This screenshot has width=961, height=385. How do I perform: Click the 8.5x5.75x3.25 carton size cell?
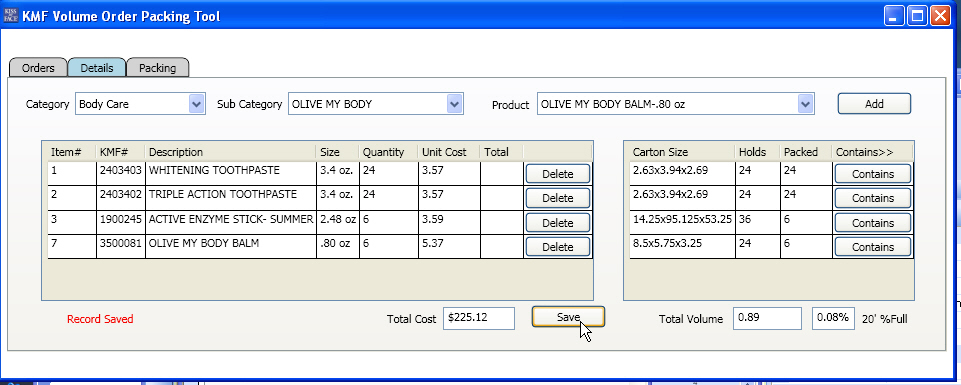(x=682, y=247)
